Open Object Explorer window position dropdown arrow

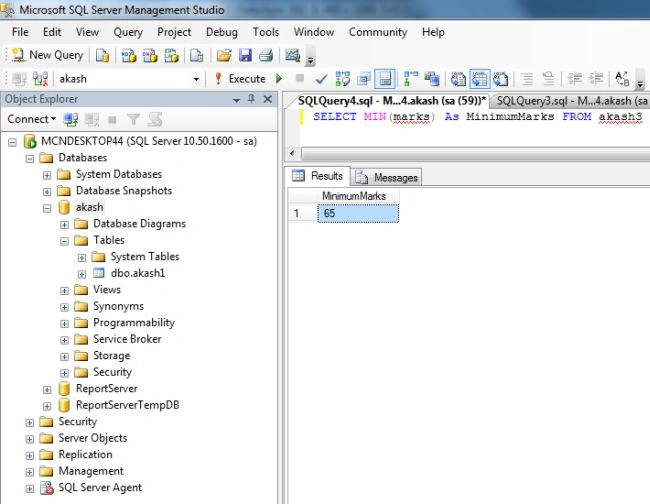237,99
